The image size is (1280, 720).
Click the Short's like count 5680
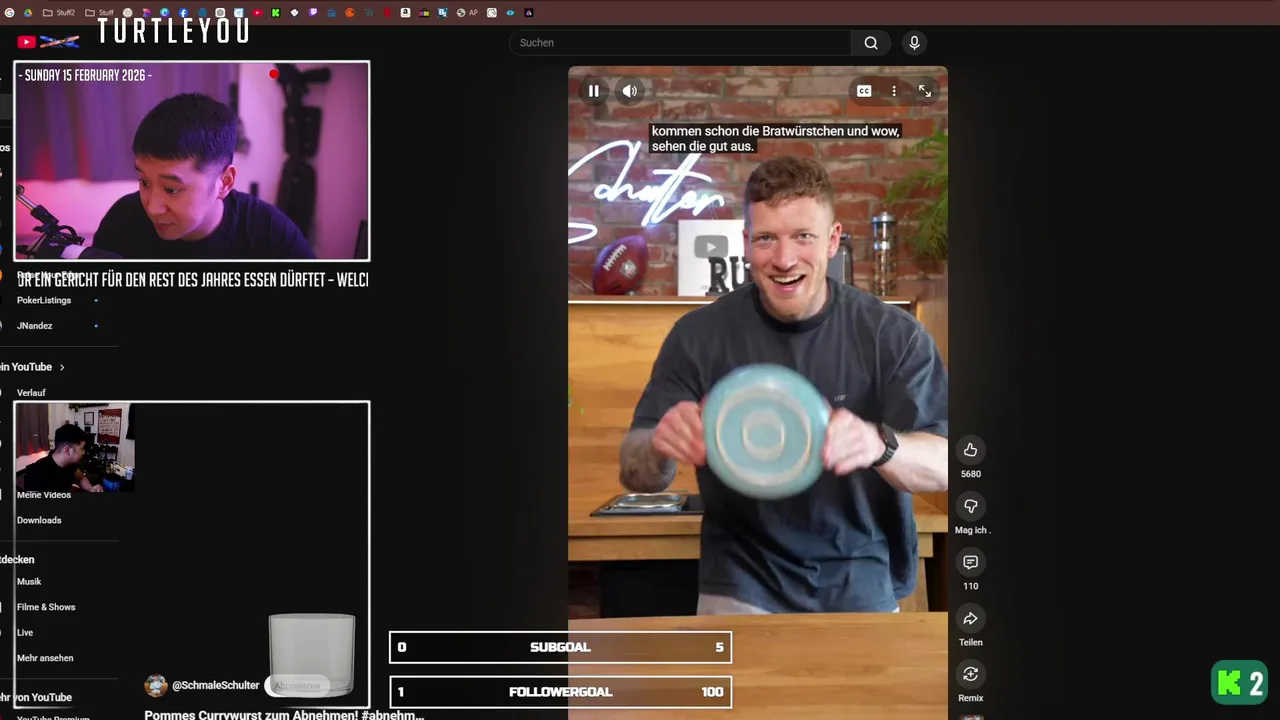pos(970,474)
